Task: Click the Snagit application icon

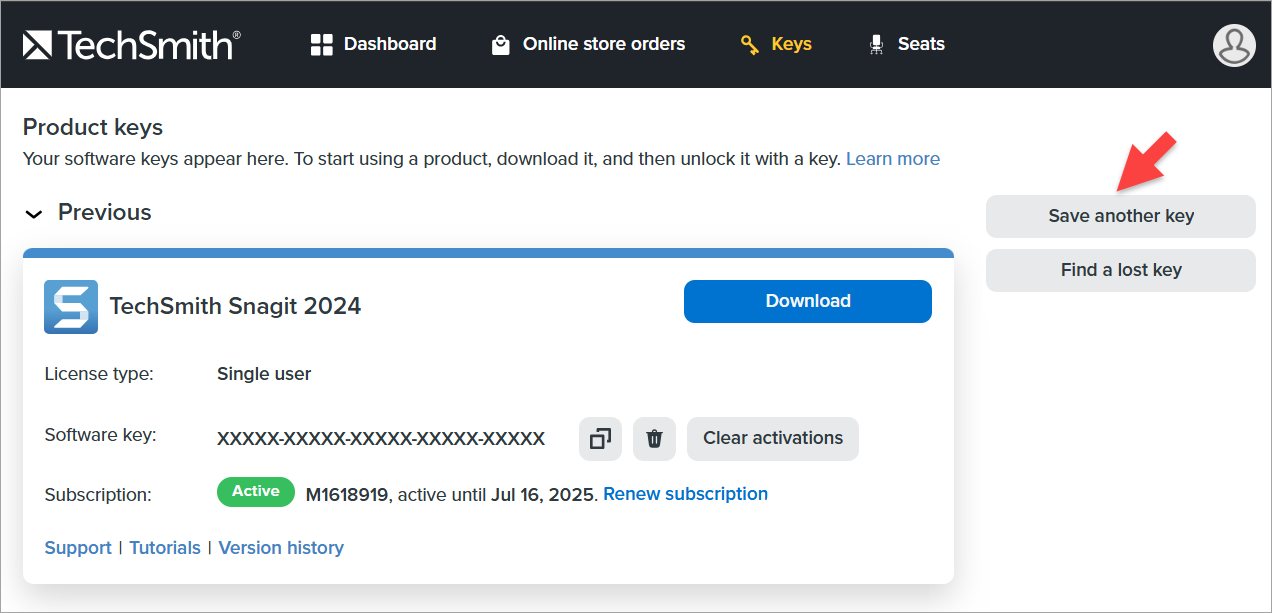Action: coord(70,307)
